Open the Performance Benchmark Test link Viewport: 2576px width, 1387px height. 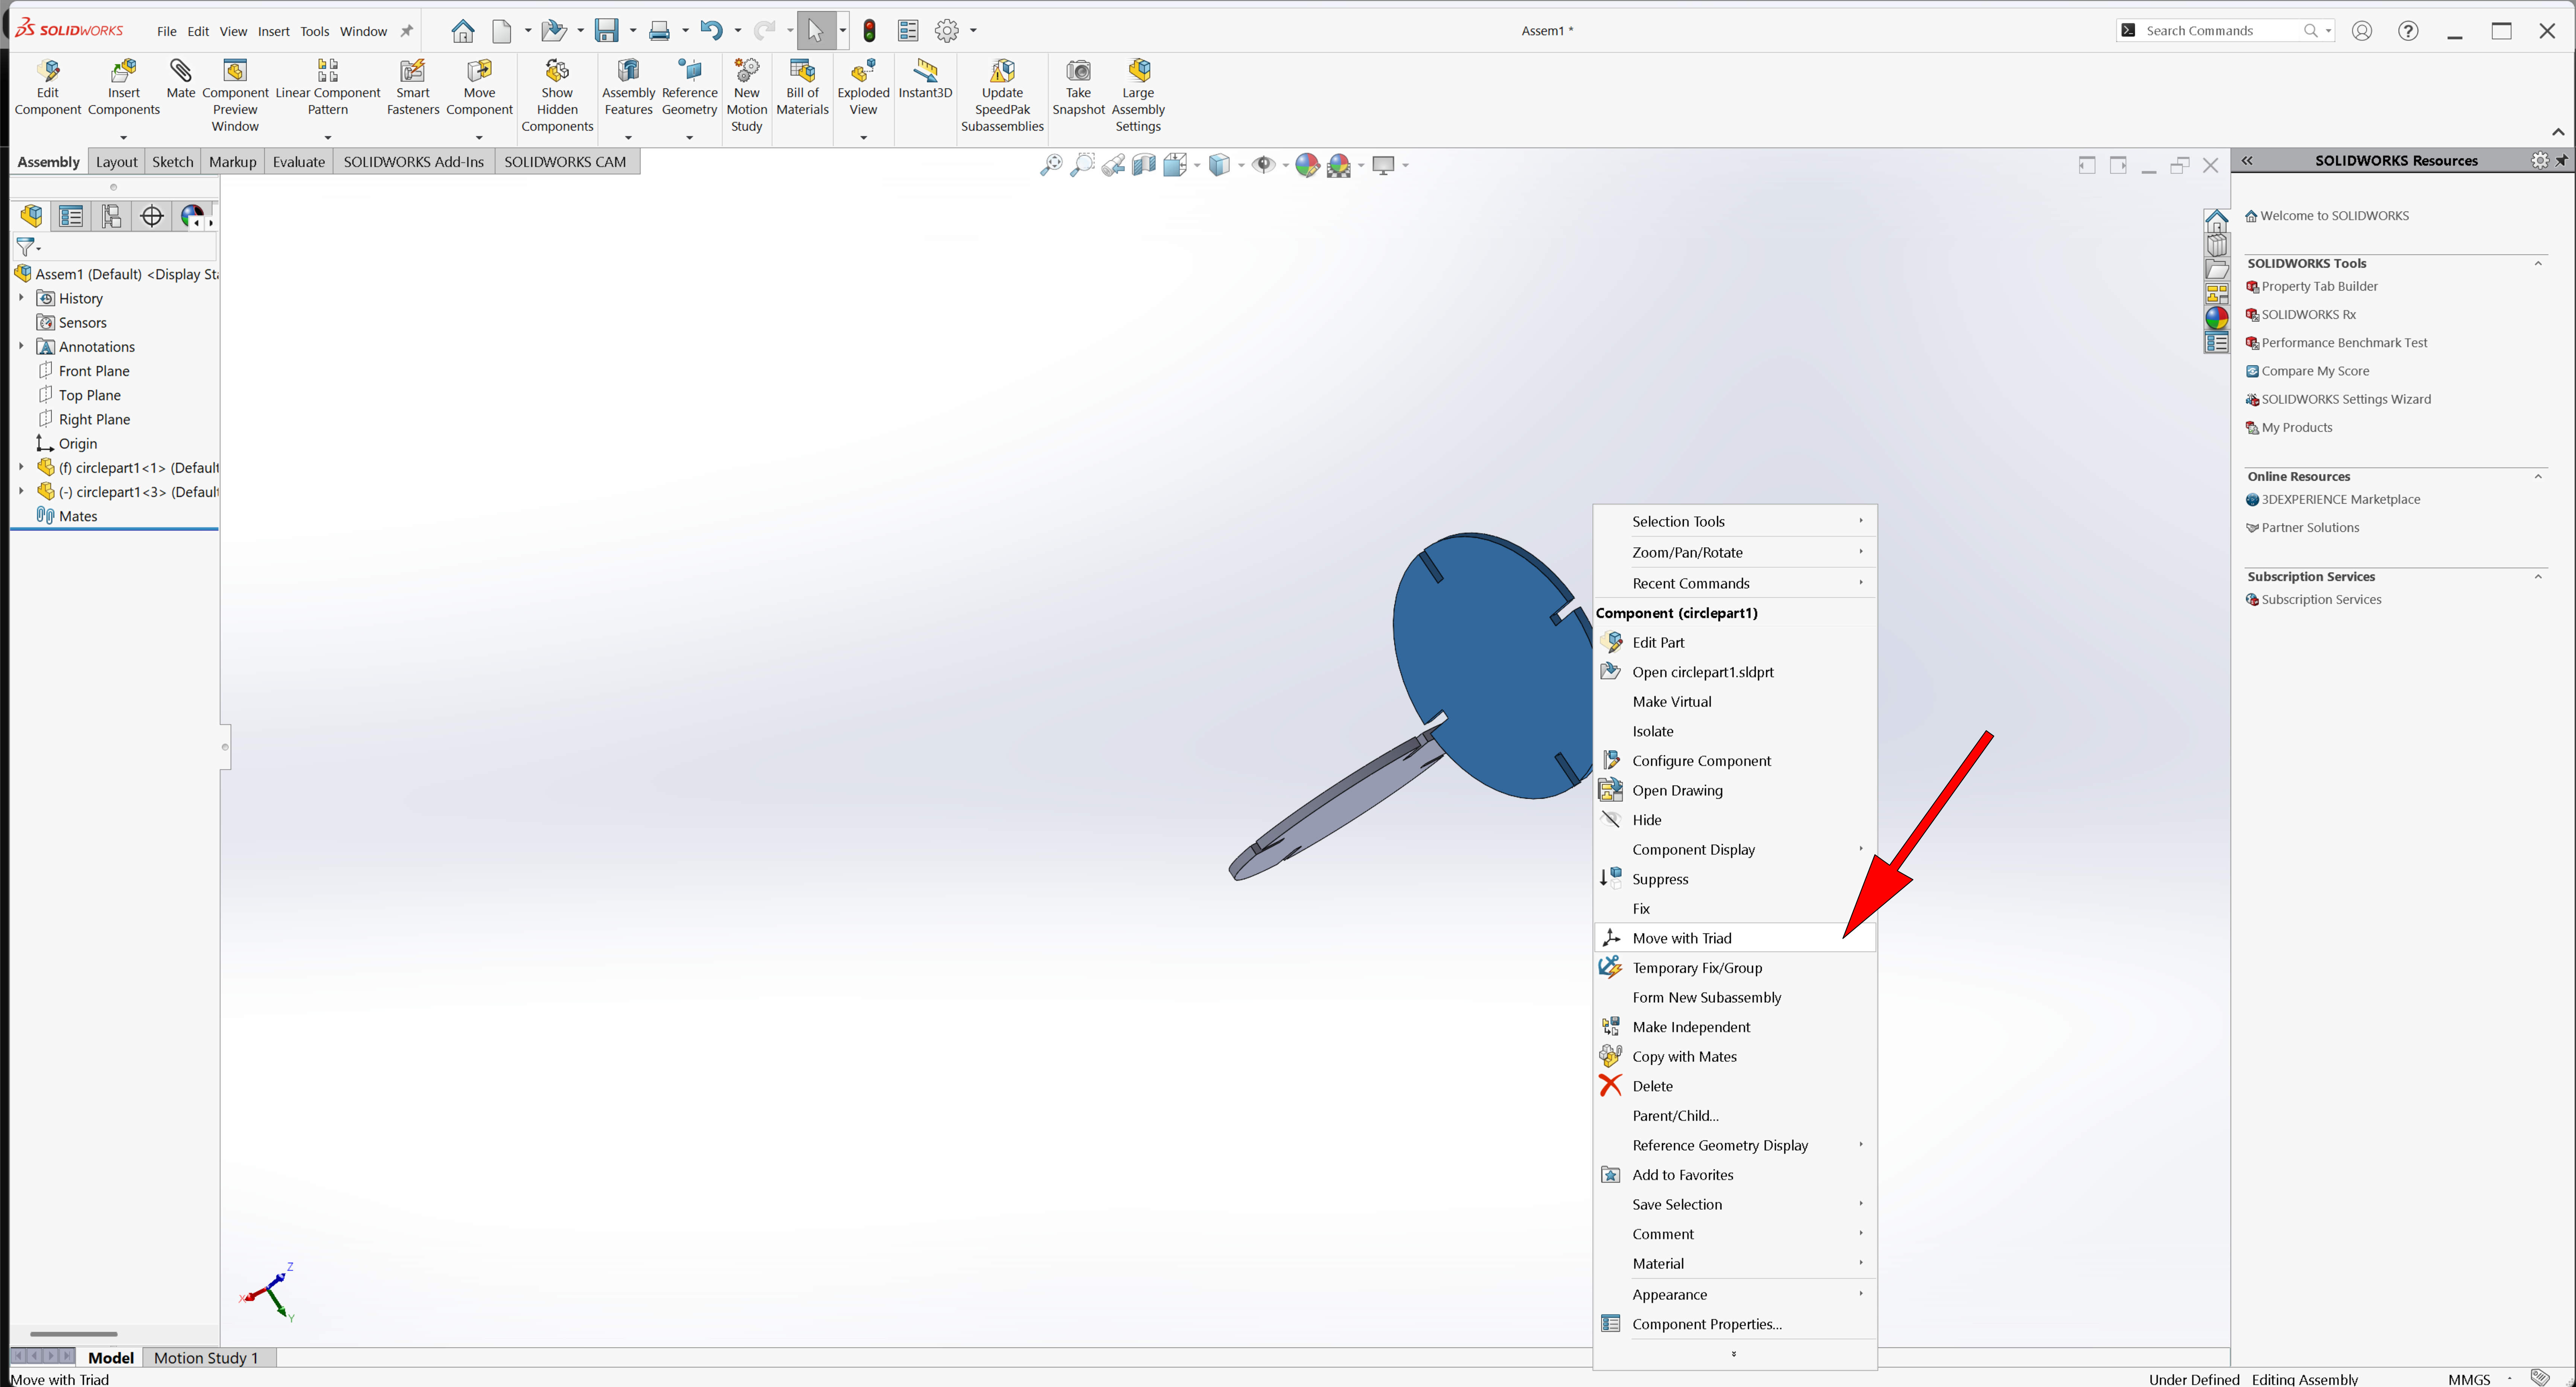point(2344,343)
